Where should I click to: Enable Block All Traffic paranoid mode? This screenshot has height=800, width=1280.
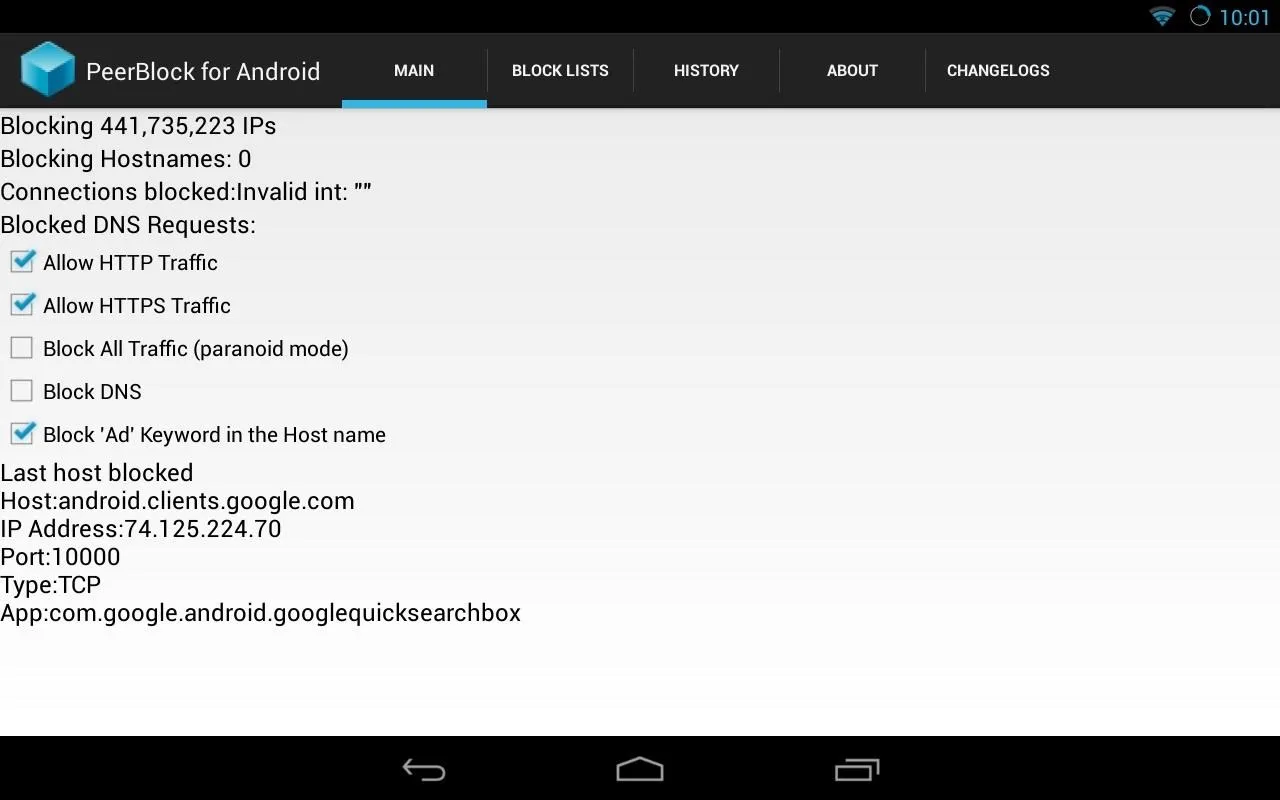tap(22, 348)
